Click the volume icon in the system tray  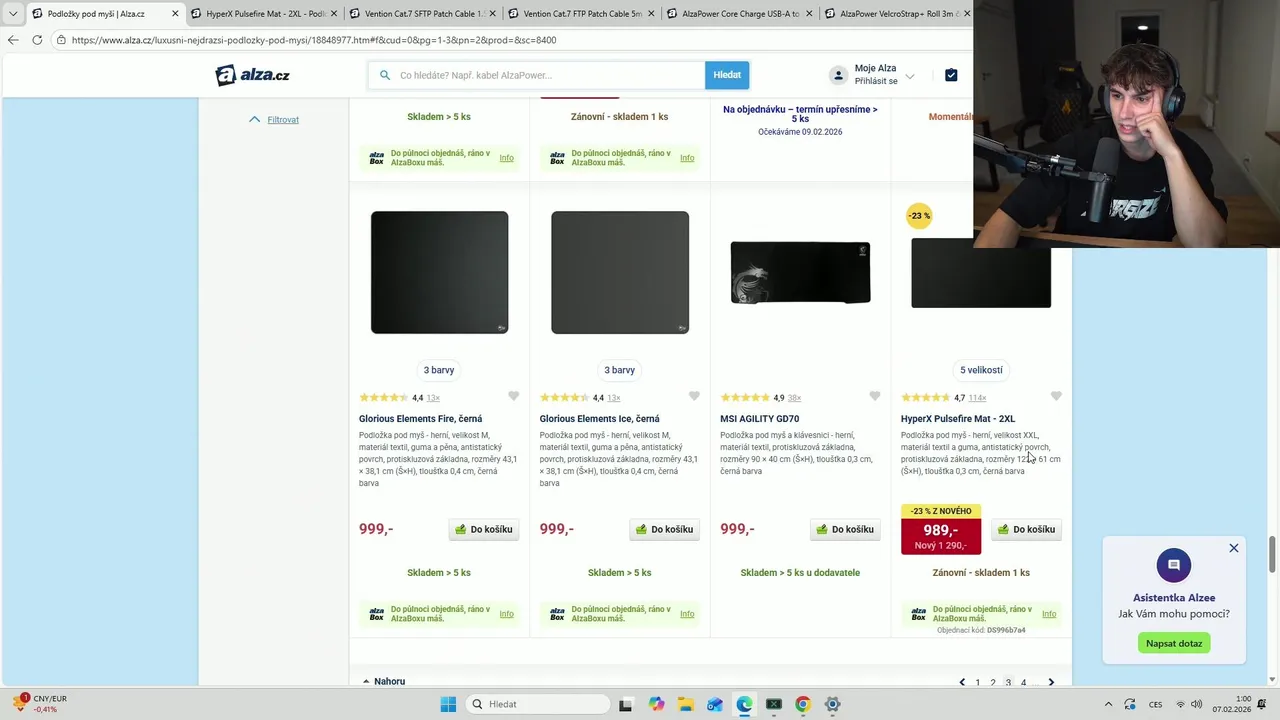[x=1196, y=704]
